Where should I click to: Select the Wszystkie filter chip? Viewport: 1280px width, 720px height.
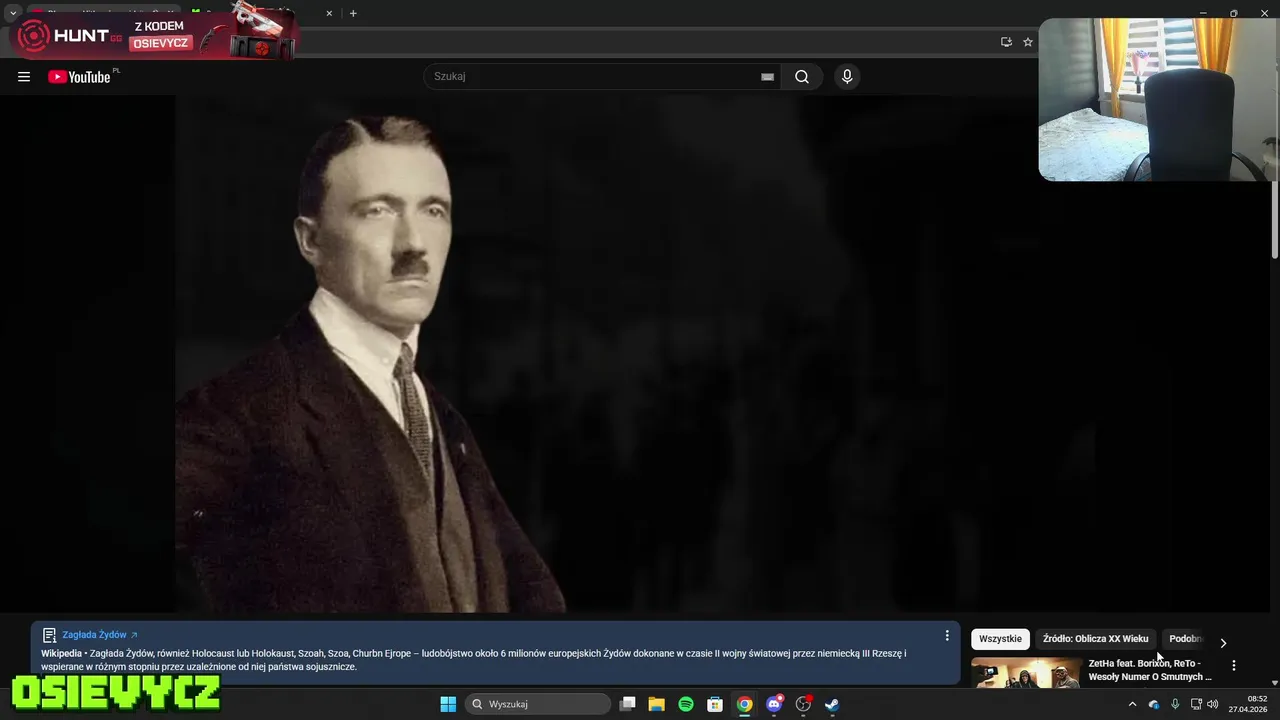click(x=1000, y=639)
